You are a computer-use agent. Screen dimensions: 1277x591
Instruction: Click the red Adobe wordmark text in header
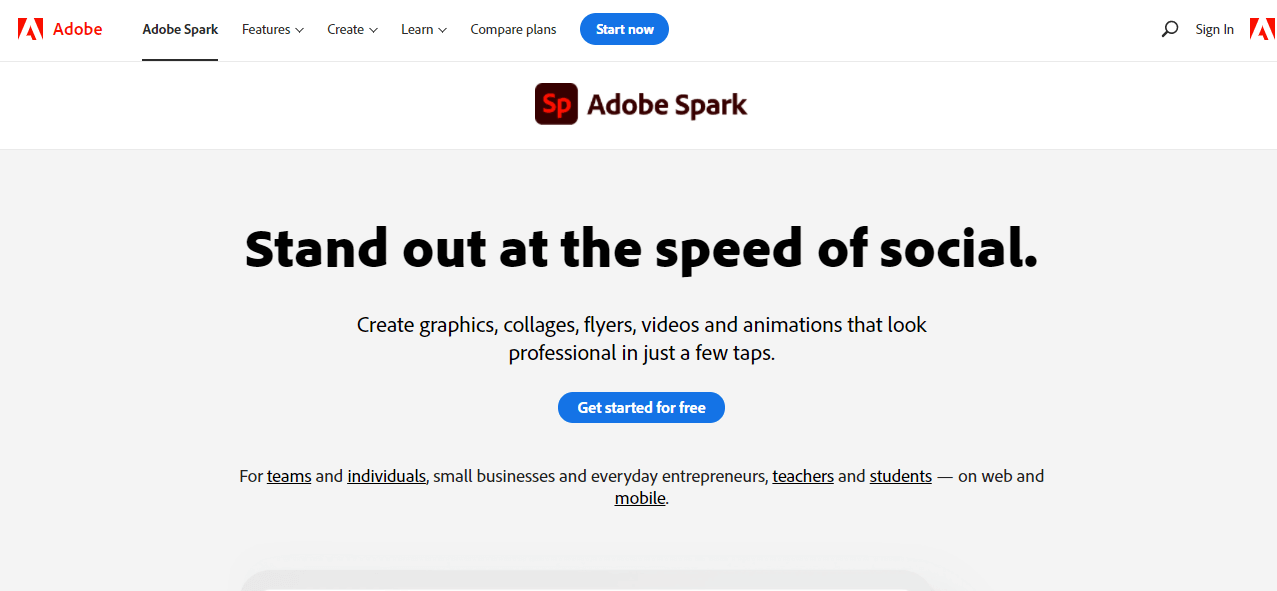[x=77, y=29]
